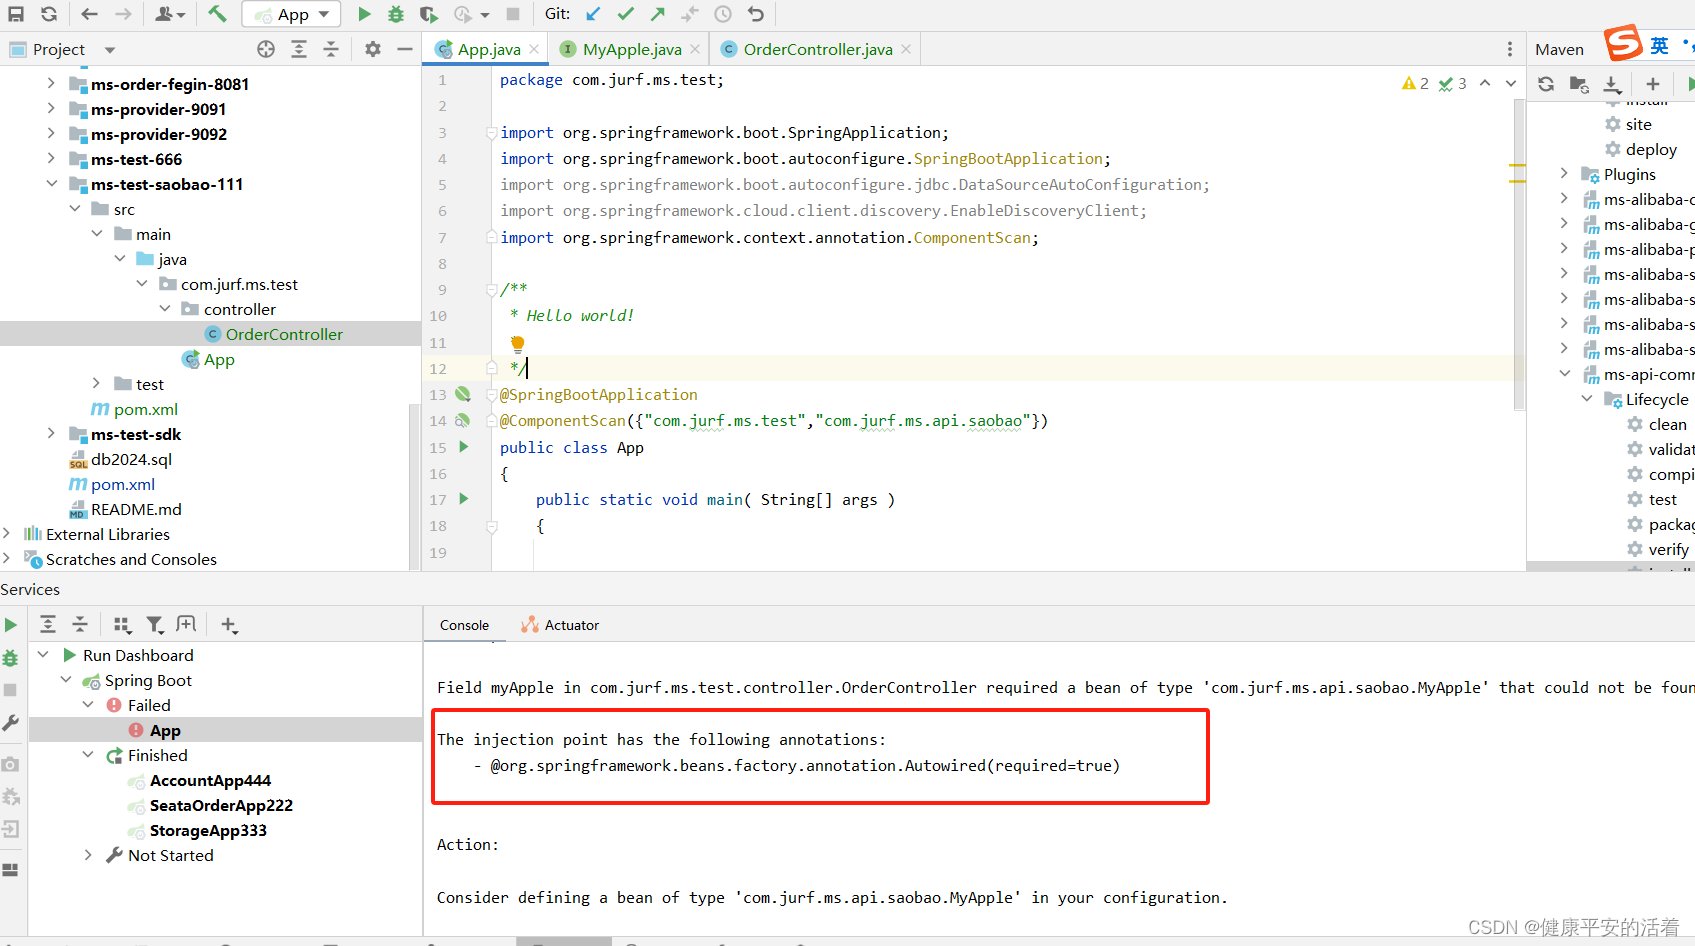The height and width of the screenshot is (946, 1695).
Task: Collapse the Failed group in Services
Action: coord(88,704)
